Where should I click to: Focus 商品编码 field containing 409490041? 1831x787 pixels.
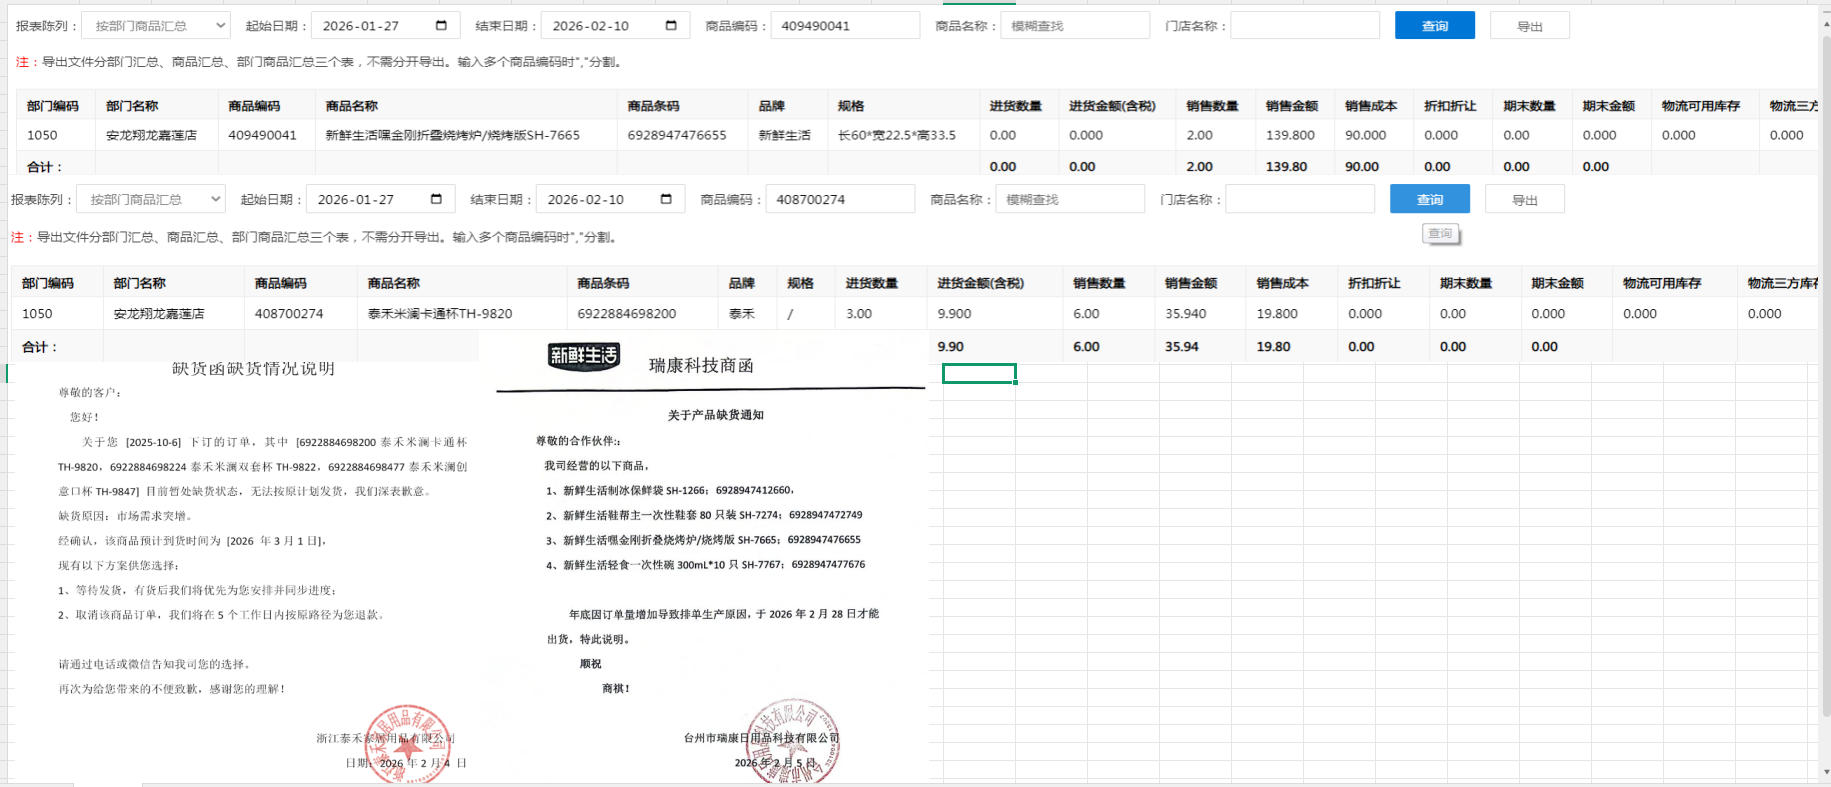pos(844,26)
